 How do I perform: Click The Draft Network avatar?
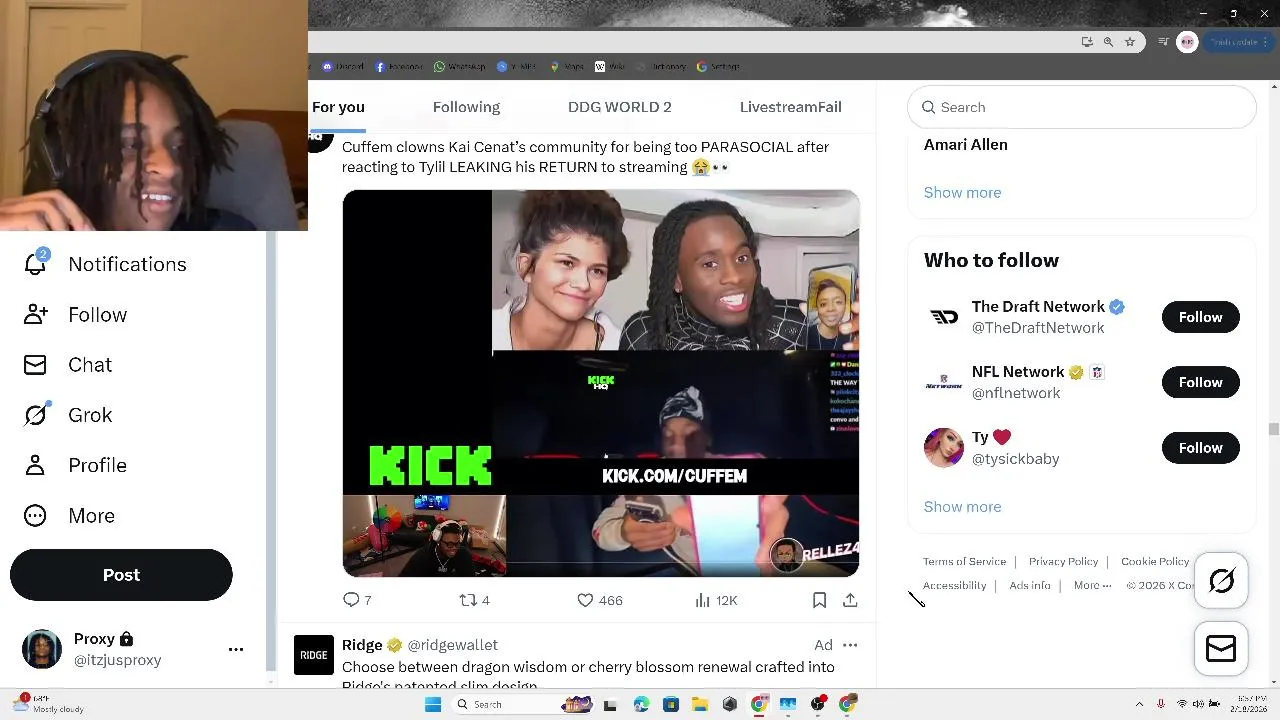[x=944, y=317]
